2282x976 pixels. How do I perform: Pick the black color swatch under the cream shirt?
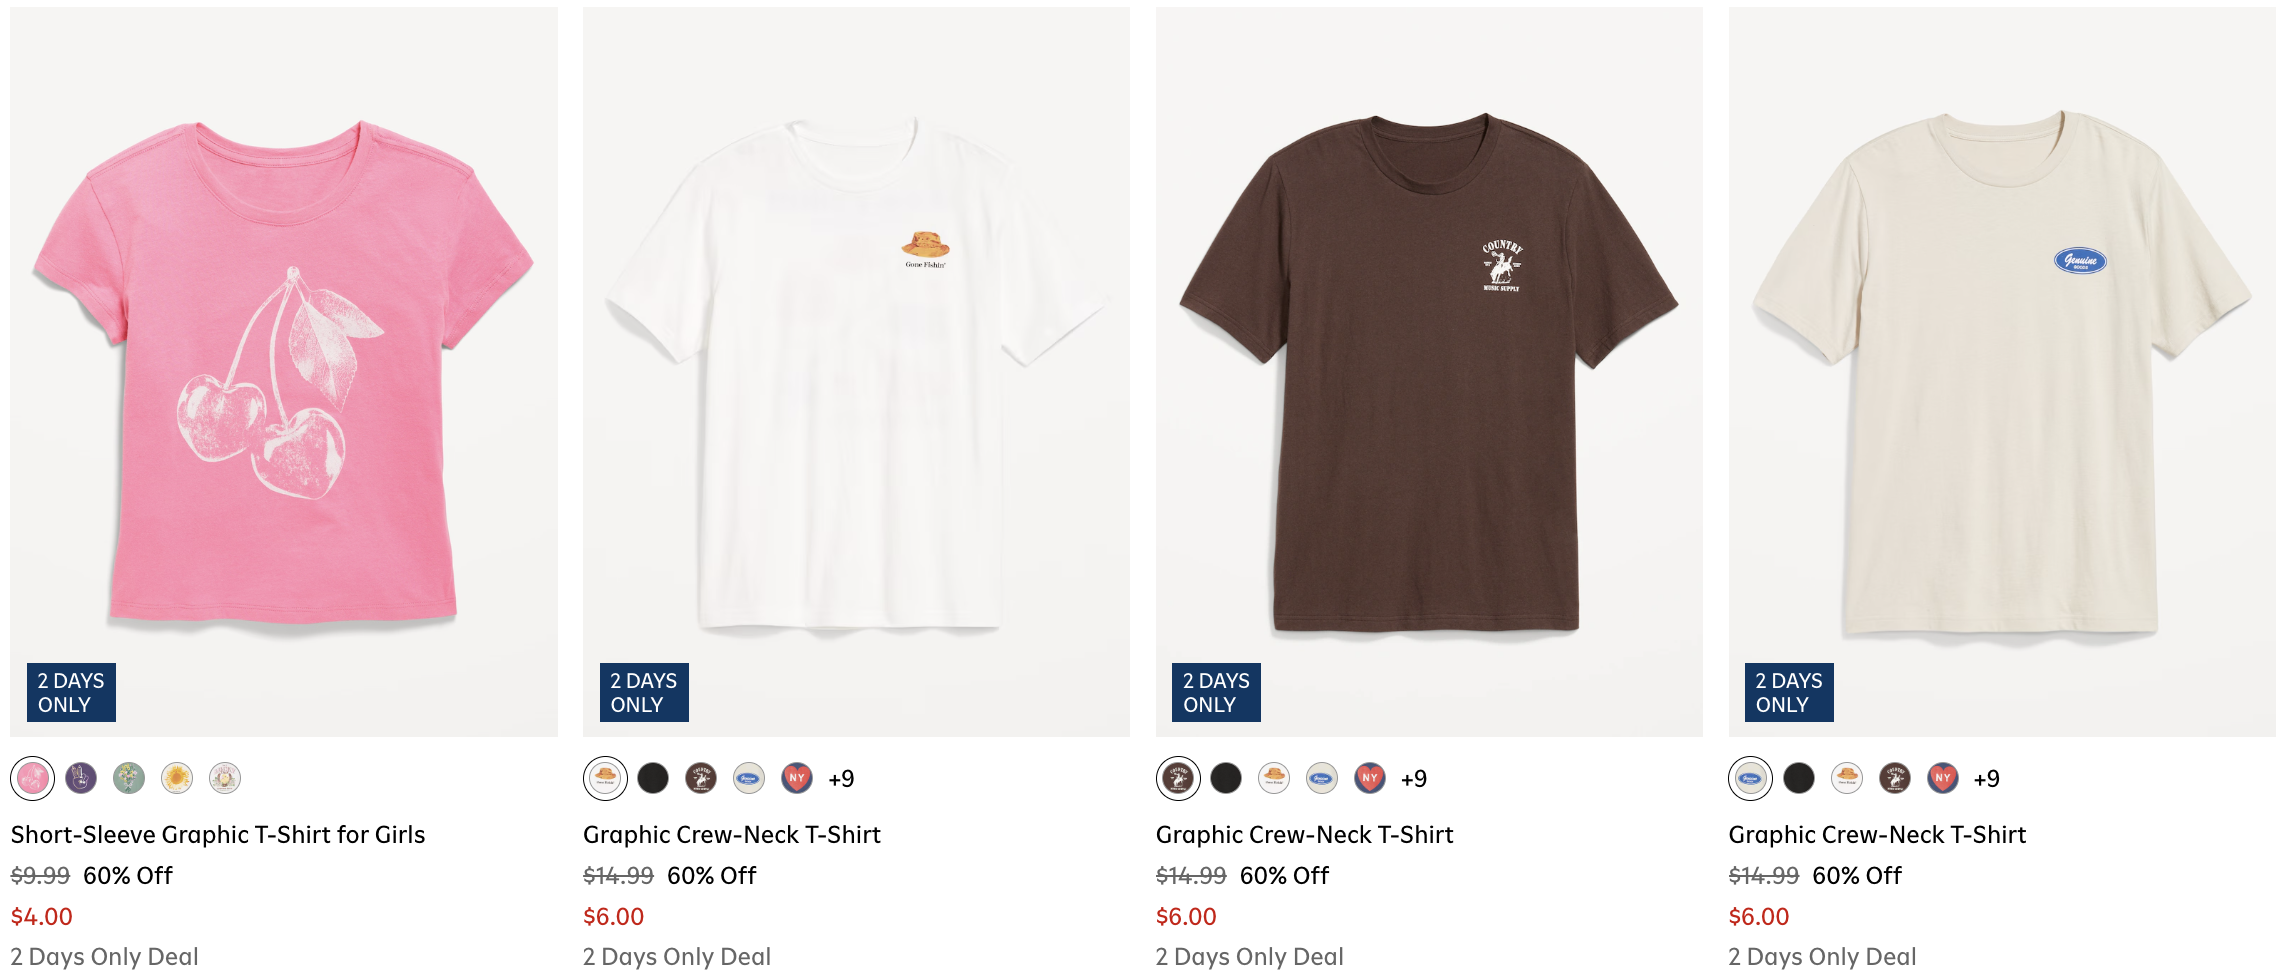[x=1799, y=778]
